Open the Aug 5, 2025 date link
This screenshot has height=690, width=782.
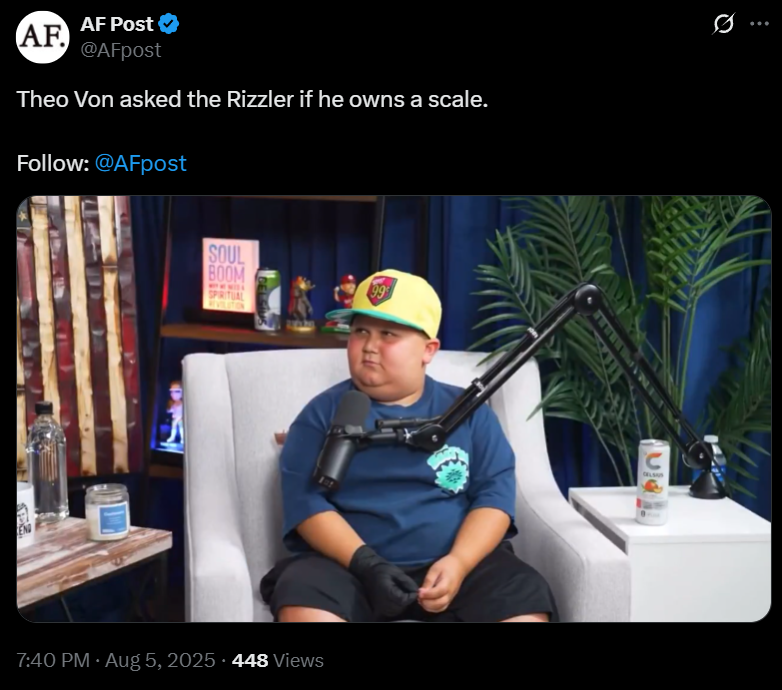point(160,660)
